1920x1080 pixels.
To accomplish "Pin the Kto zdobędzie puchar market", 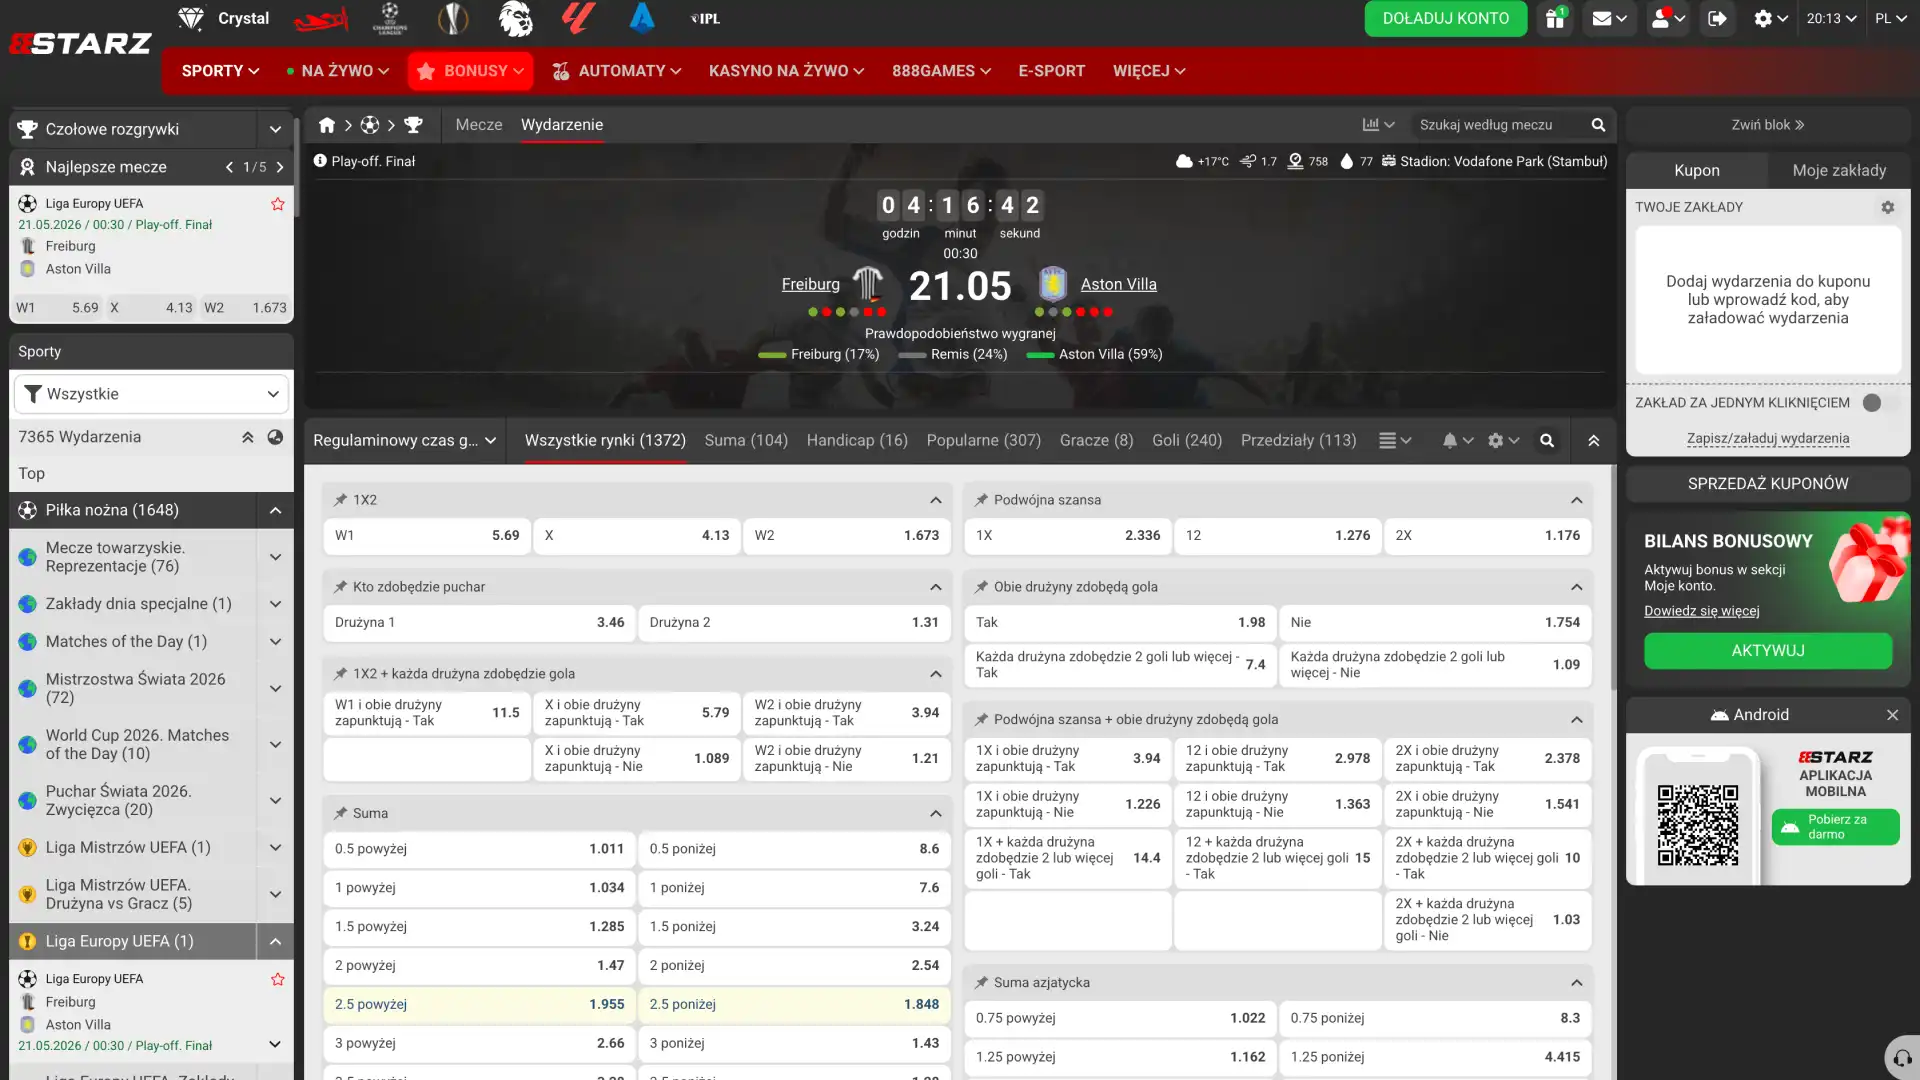I will tap(340, 587).
